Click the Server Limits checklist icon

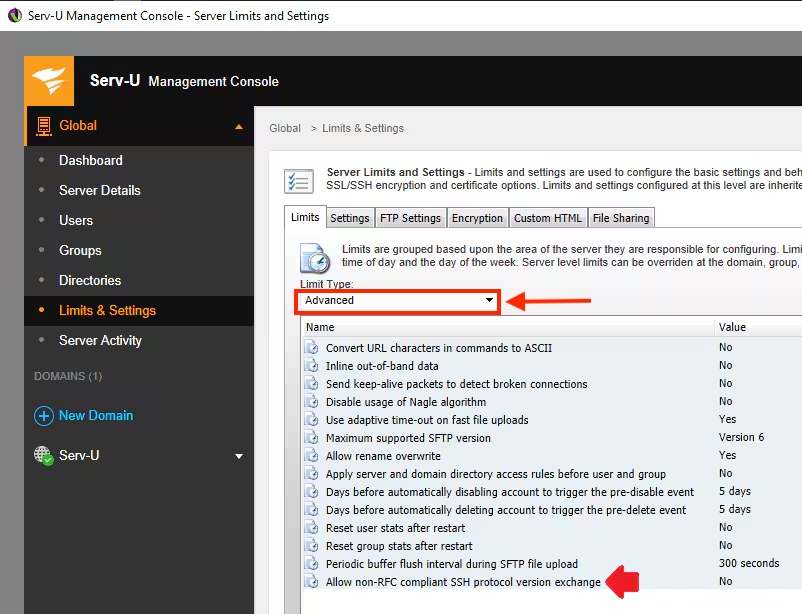click(299, 181)
